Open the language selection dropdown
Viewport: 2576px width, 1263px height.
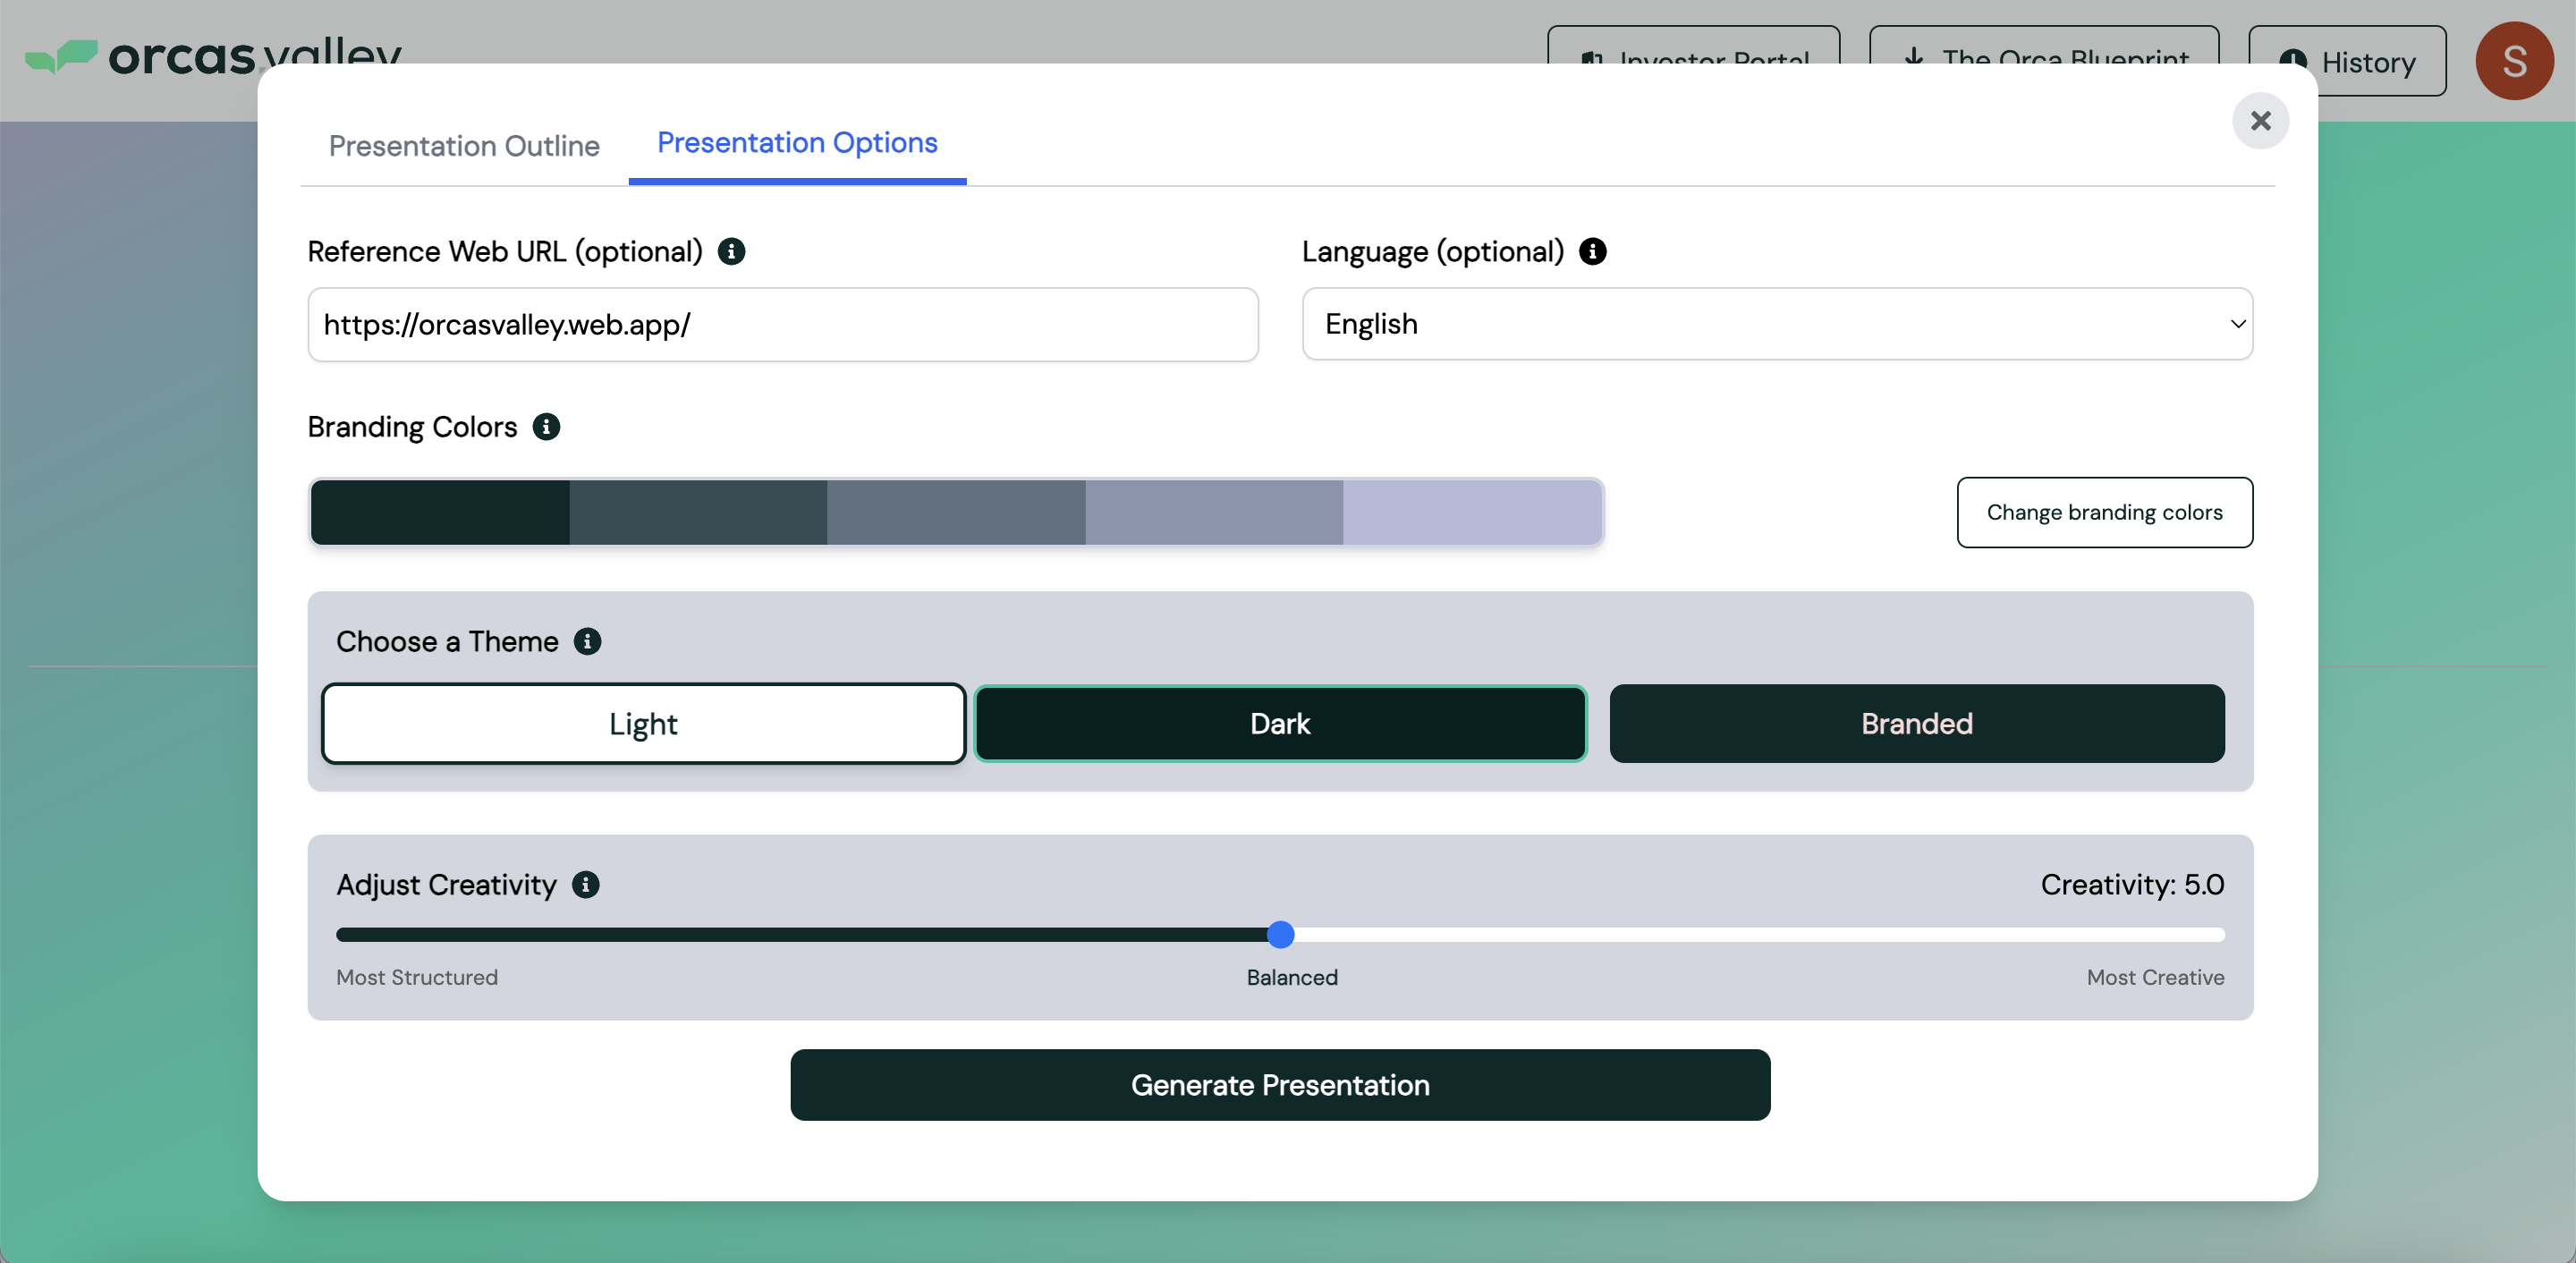[x=1776, y=324]
